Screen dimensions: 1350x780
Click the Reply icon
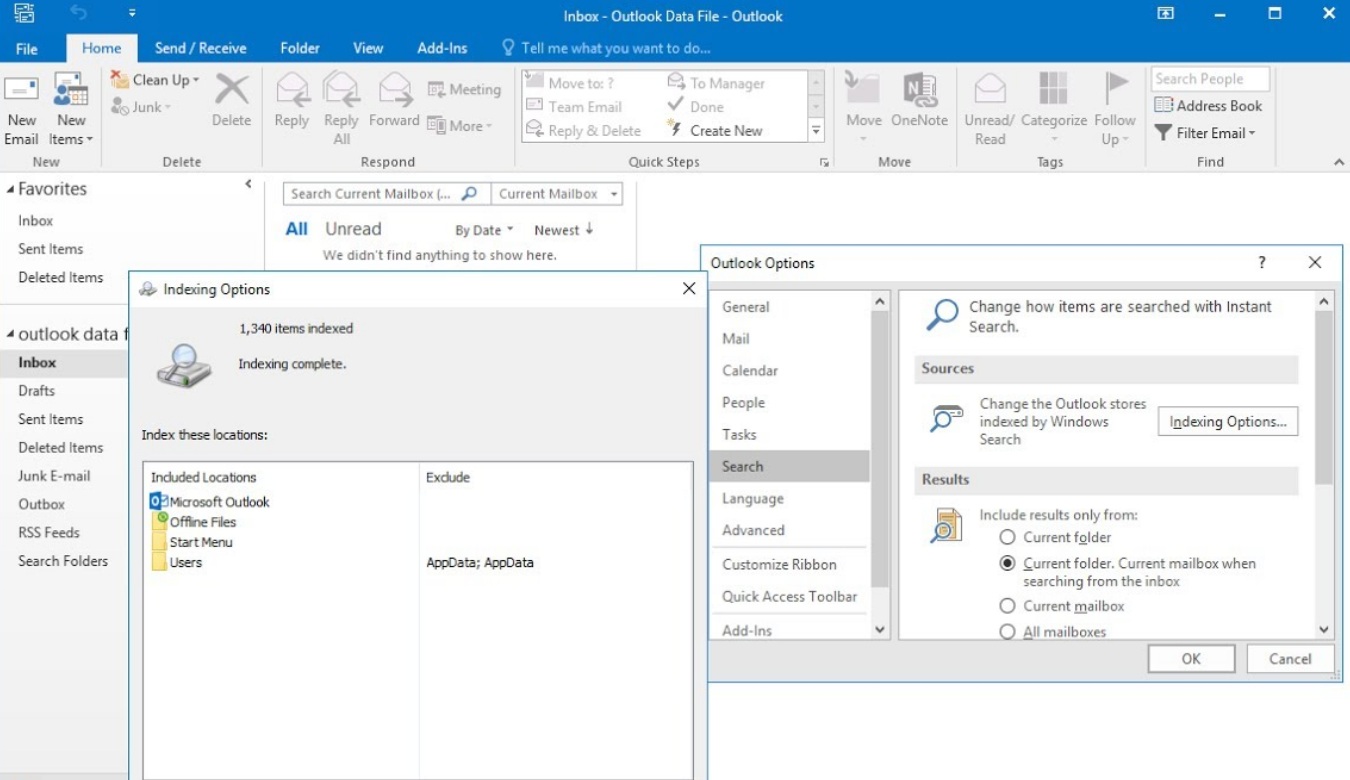pos(291,100)
